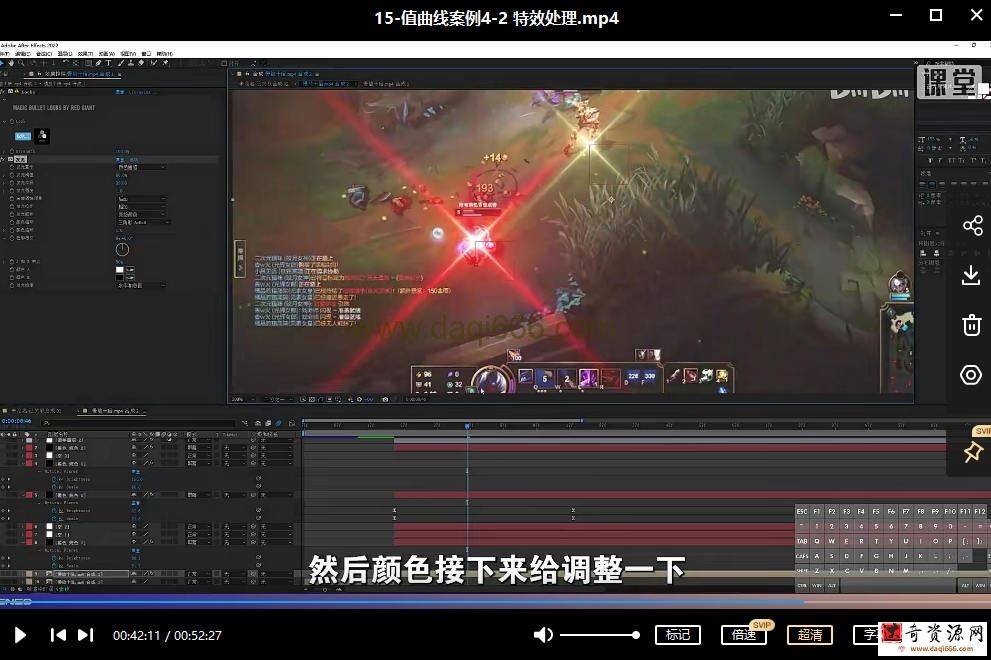
Task: Toggle the shy layers hide switch
Action: pyautogui.click(x=258, y=423)
